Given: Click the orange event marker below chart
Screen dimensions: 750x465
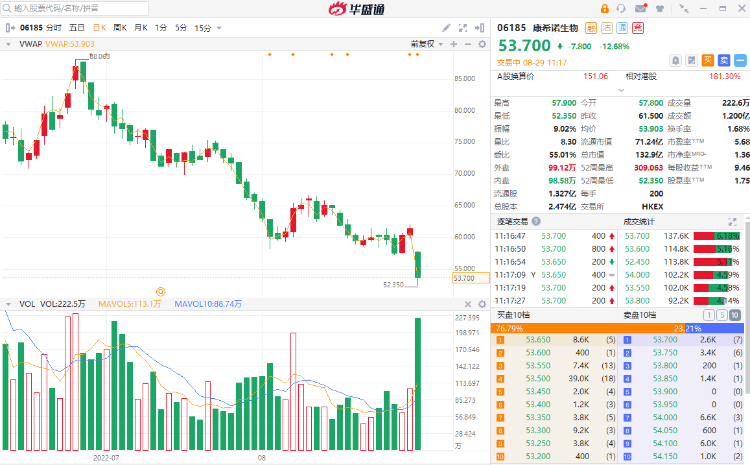Looking at the screenshot, I should [x=161, y=291].
